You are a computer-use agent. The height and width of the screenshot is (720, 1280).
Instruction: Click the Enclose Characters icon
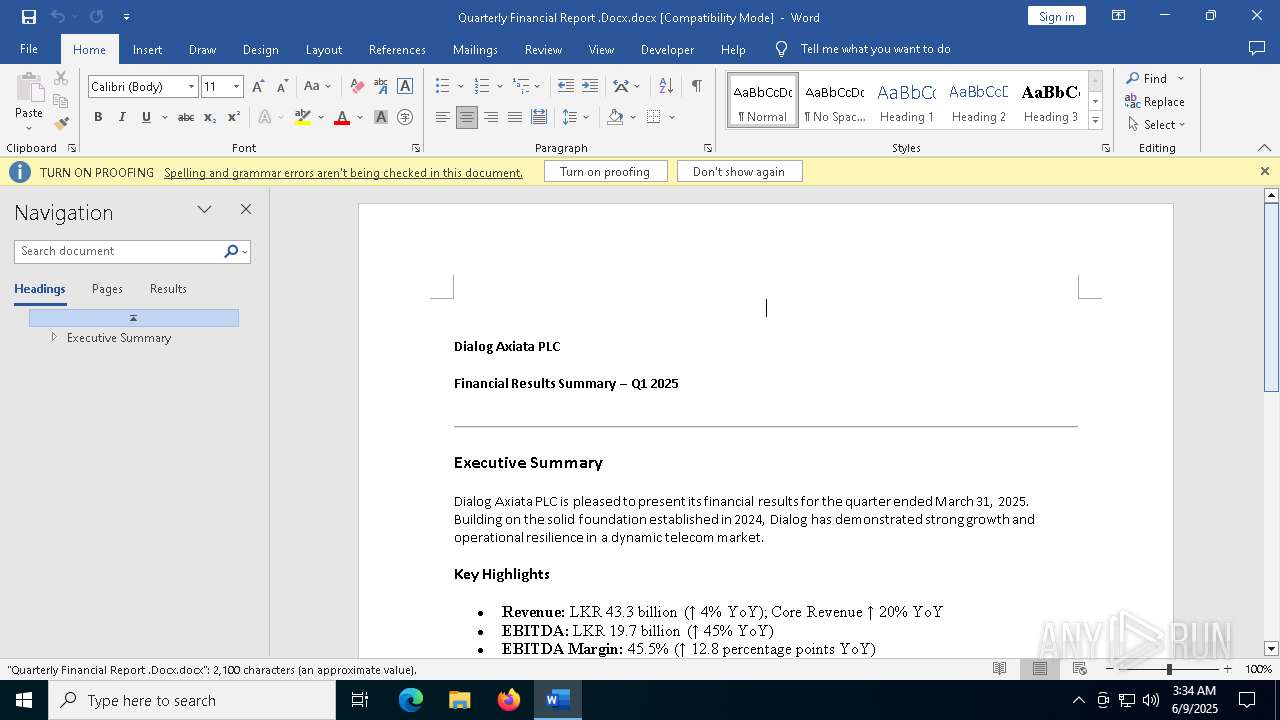point(405,117)
